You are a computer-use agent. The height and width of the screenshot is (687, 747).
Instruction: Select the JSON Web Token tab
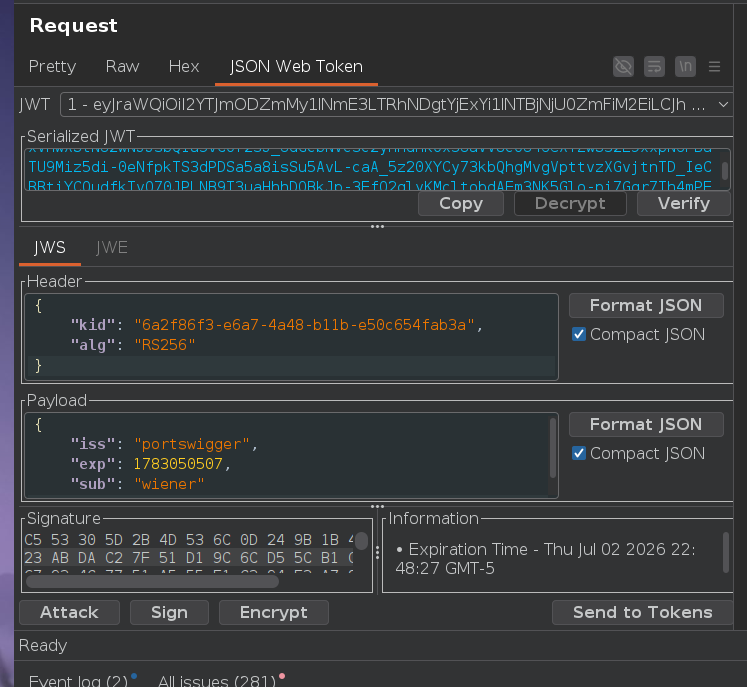click(296, 66)
